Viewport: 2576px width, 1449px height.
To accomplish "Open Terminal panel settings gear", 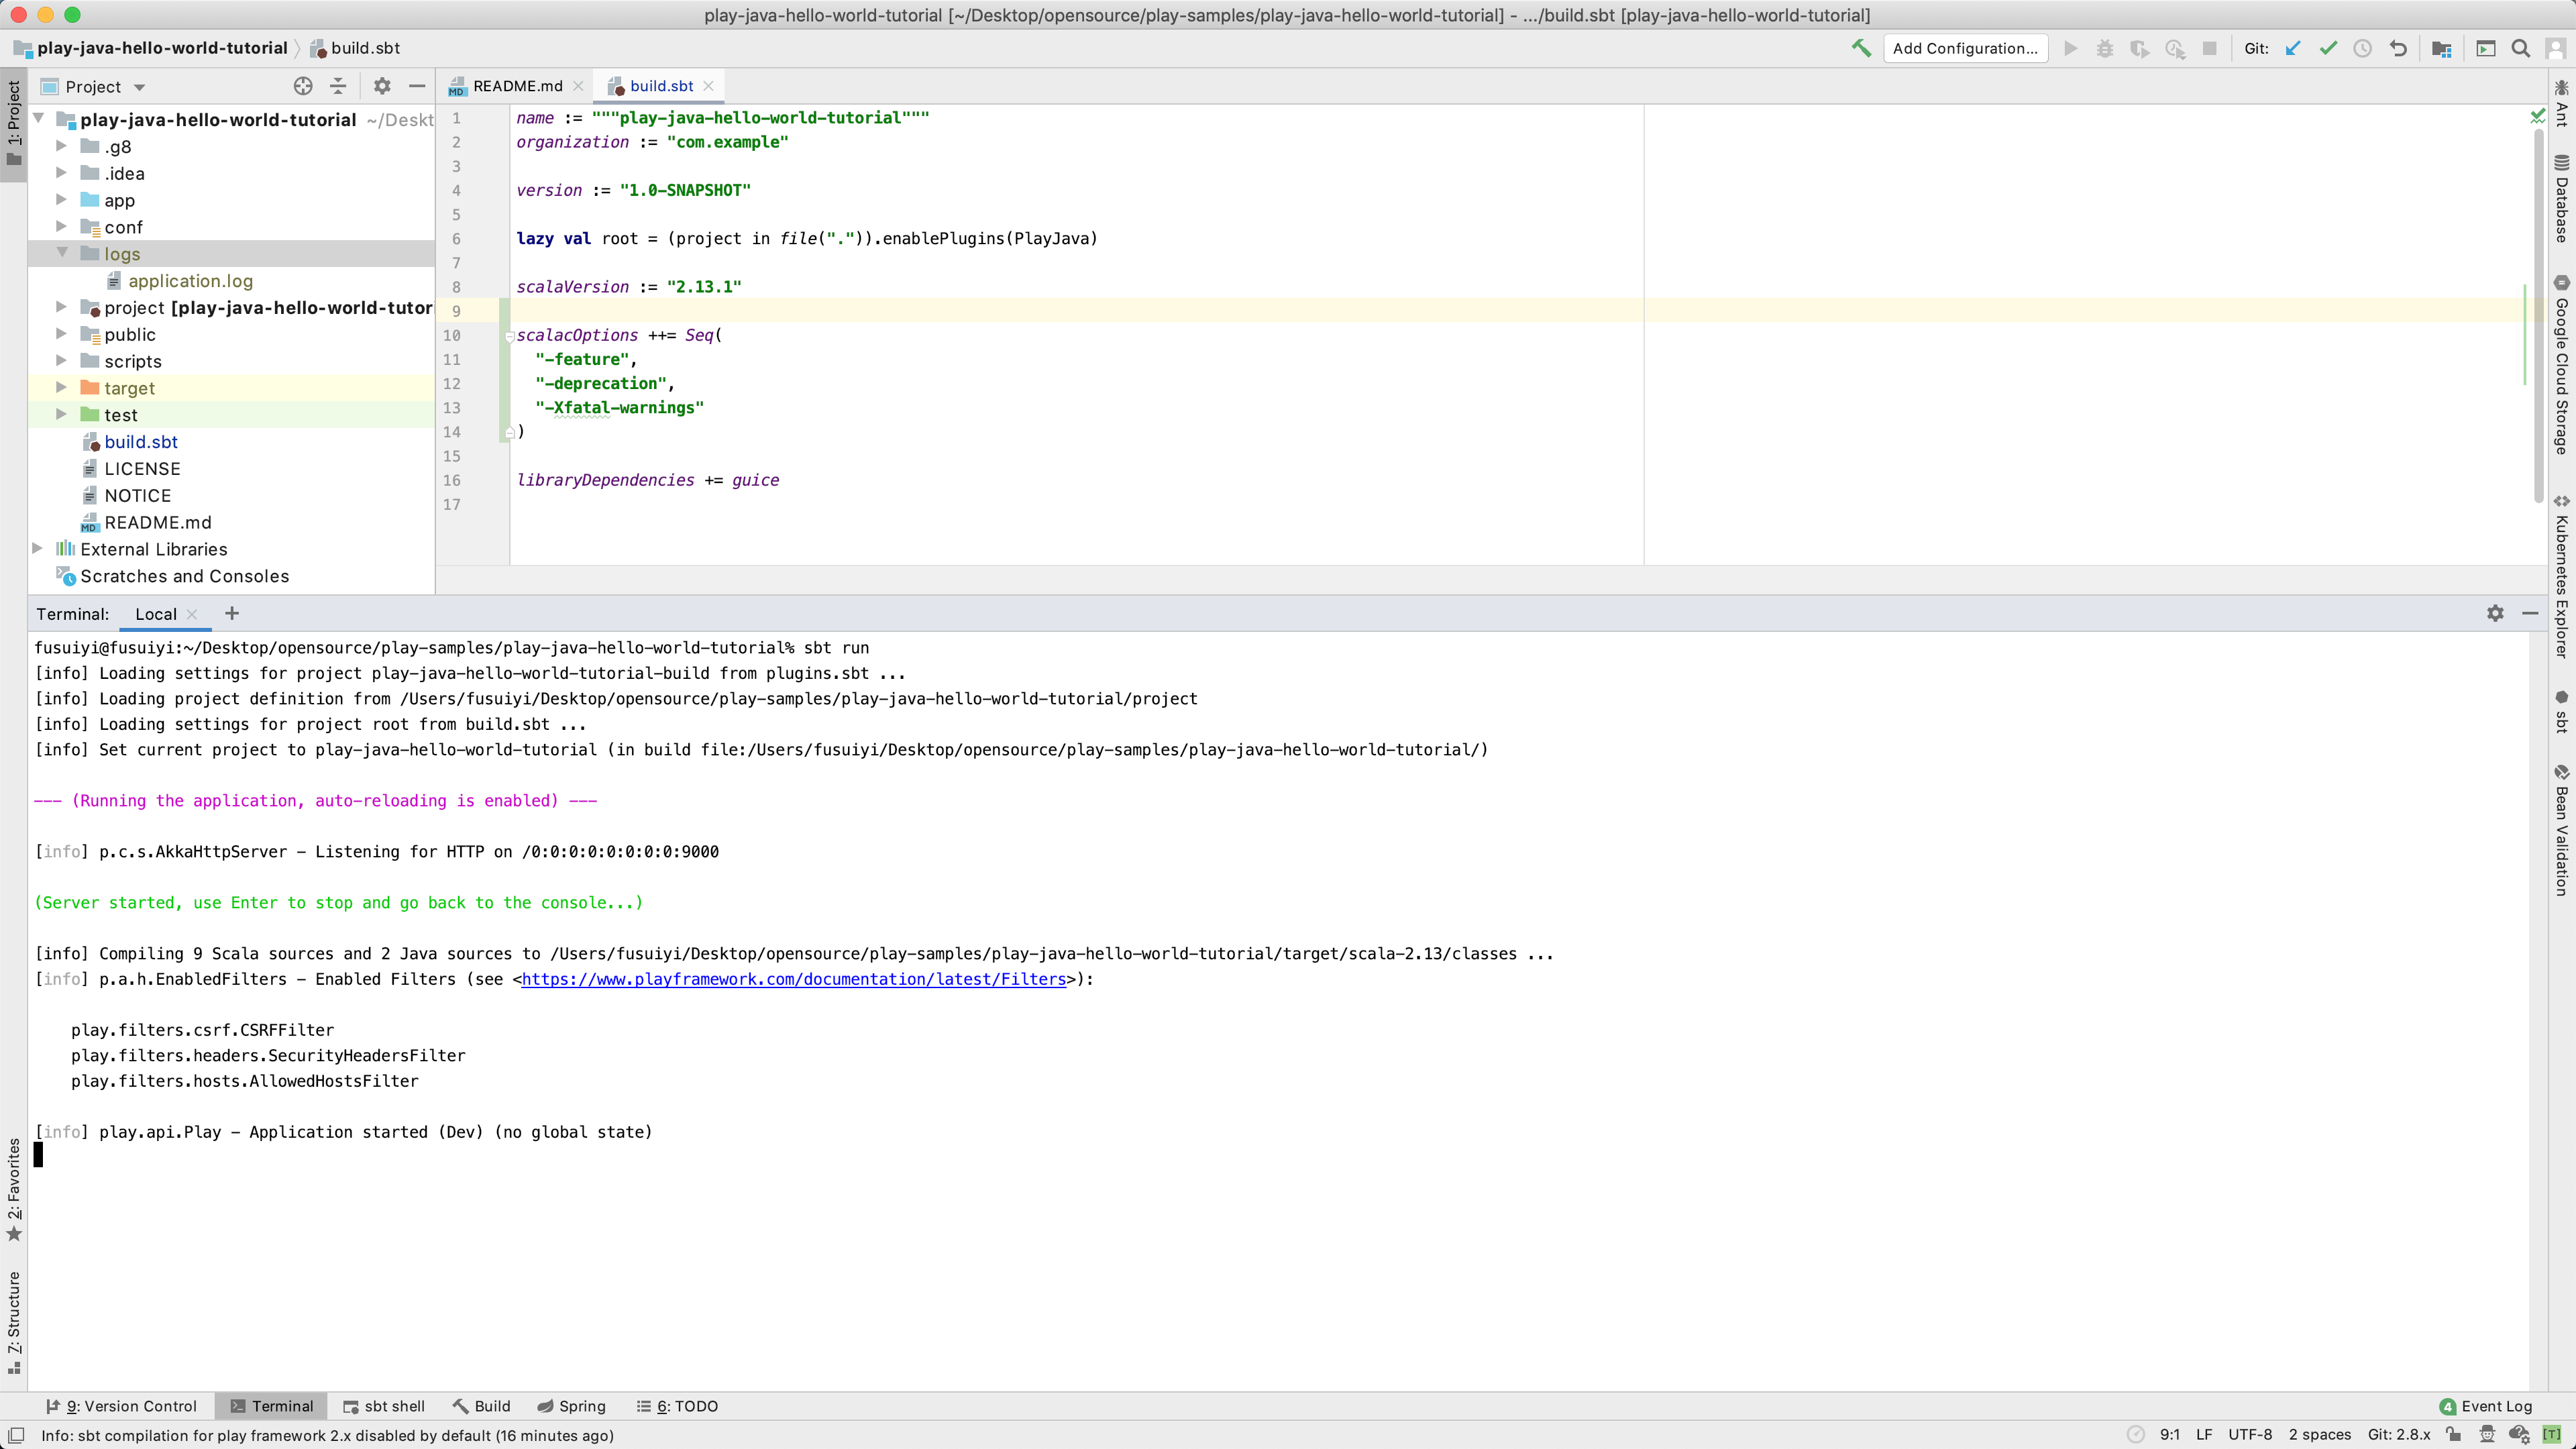I will click(x=2495, y=613).
